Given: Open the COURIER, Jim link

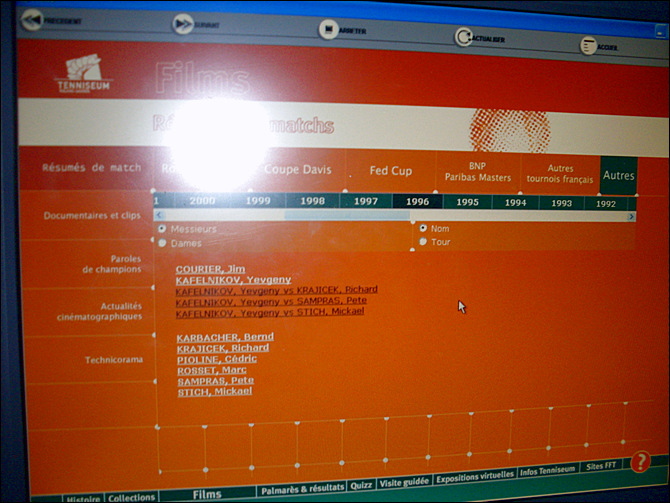Looking at the screenshot, I should (x=210, y=269).
